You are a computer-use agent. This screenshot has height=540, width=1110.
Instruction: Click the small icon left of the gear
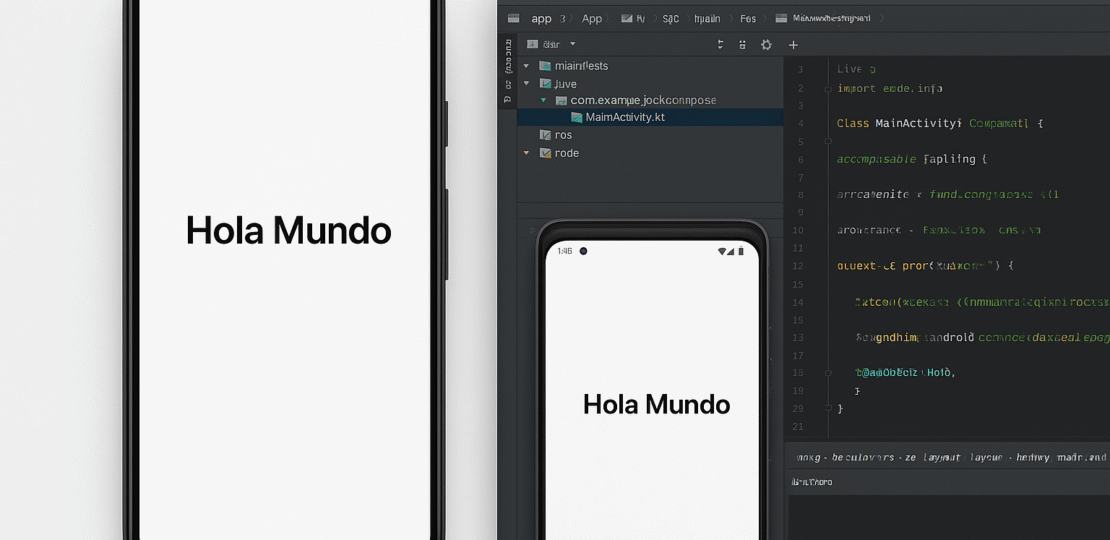click(742, 45)
